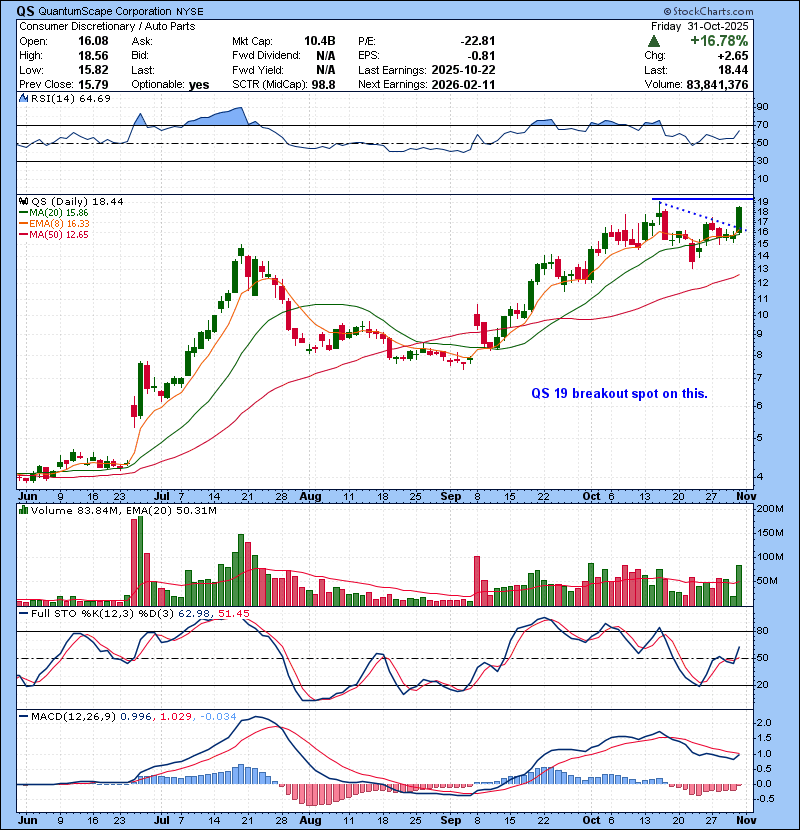800x830 pixels.
Task: Click the MA(20) 15.86 legend text
Action: point(59,213)
